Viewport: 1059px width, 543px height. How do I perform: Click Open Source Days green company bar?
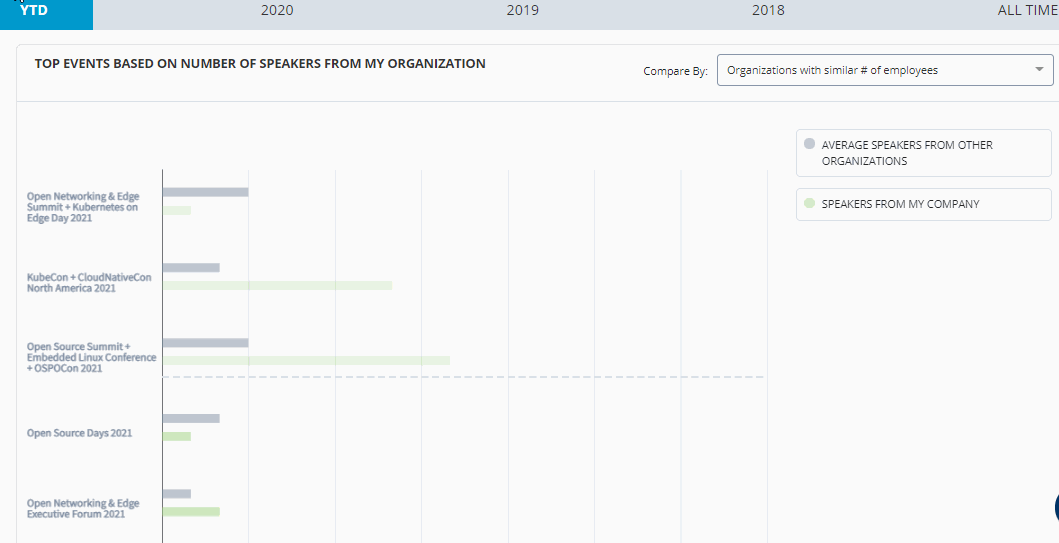(177, 436)
